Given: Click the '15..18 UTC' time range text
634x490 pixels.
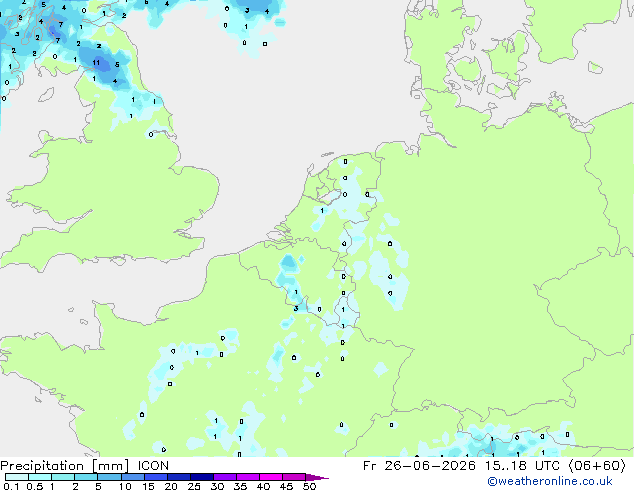Looking at the screenshot, I should (x=522, y=466).
